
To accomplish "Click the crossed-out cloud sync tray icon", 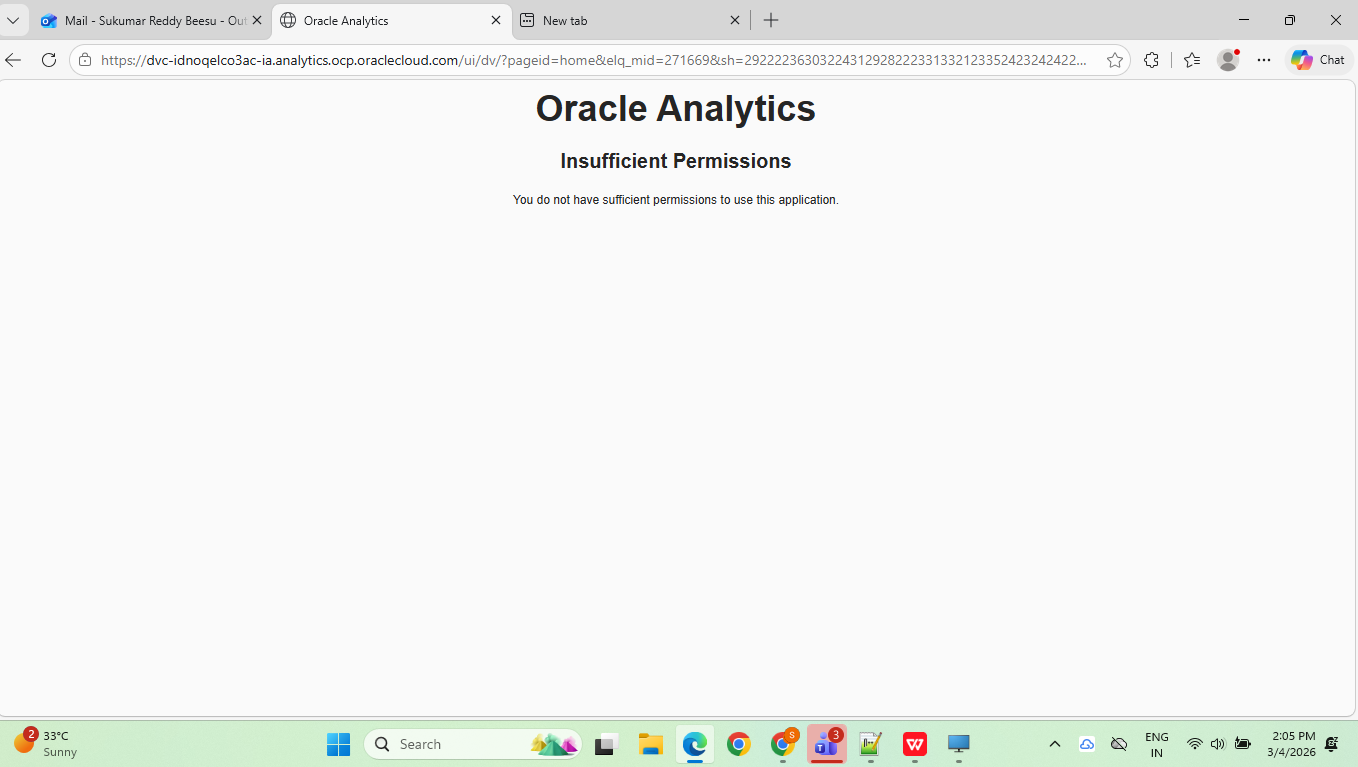I will pos(1120,744).
